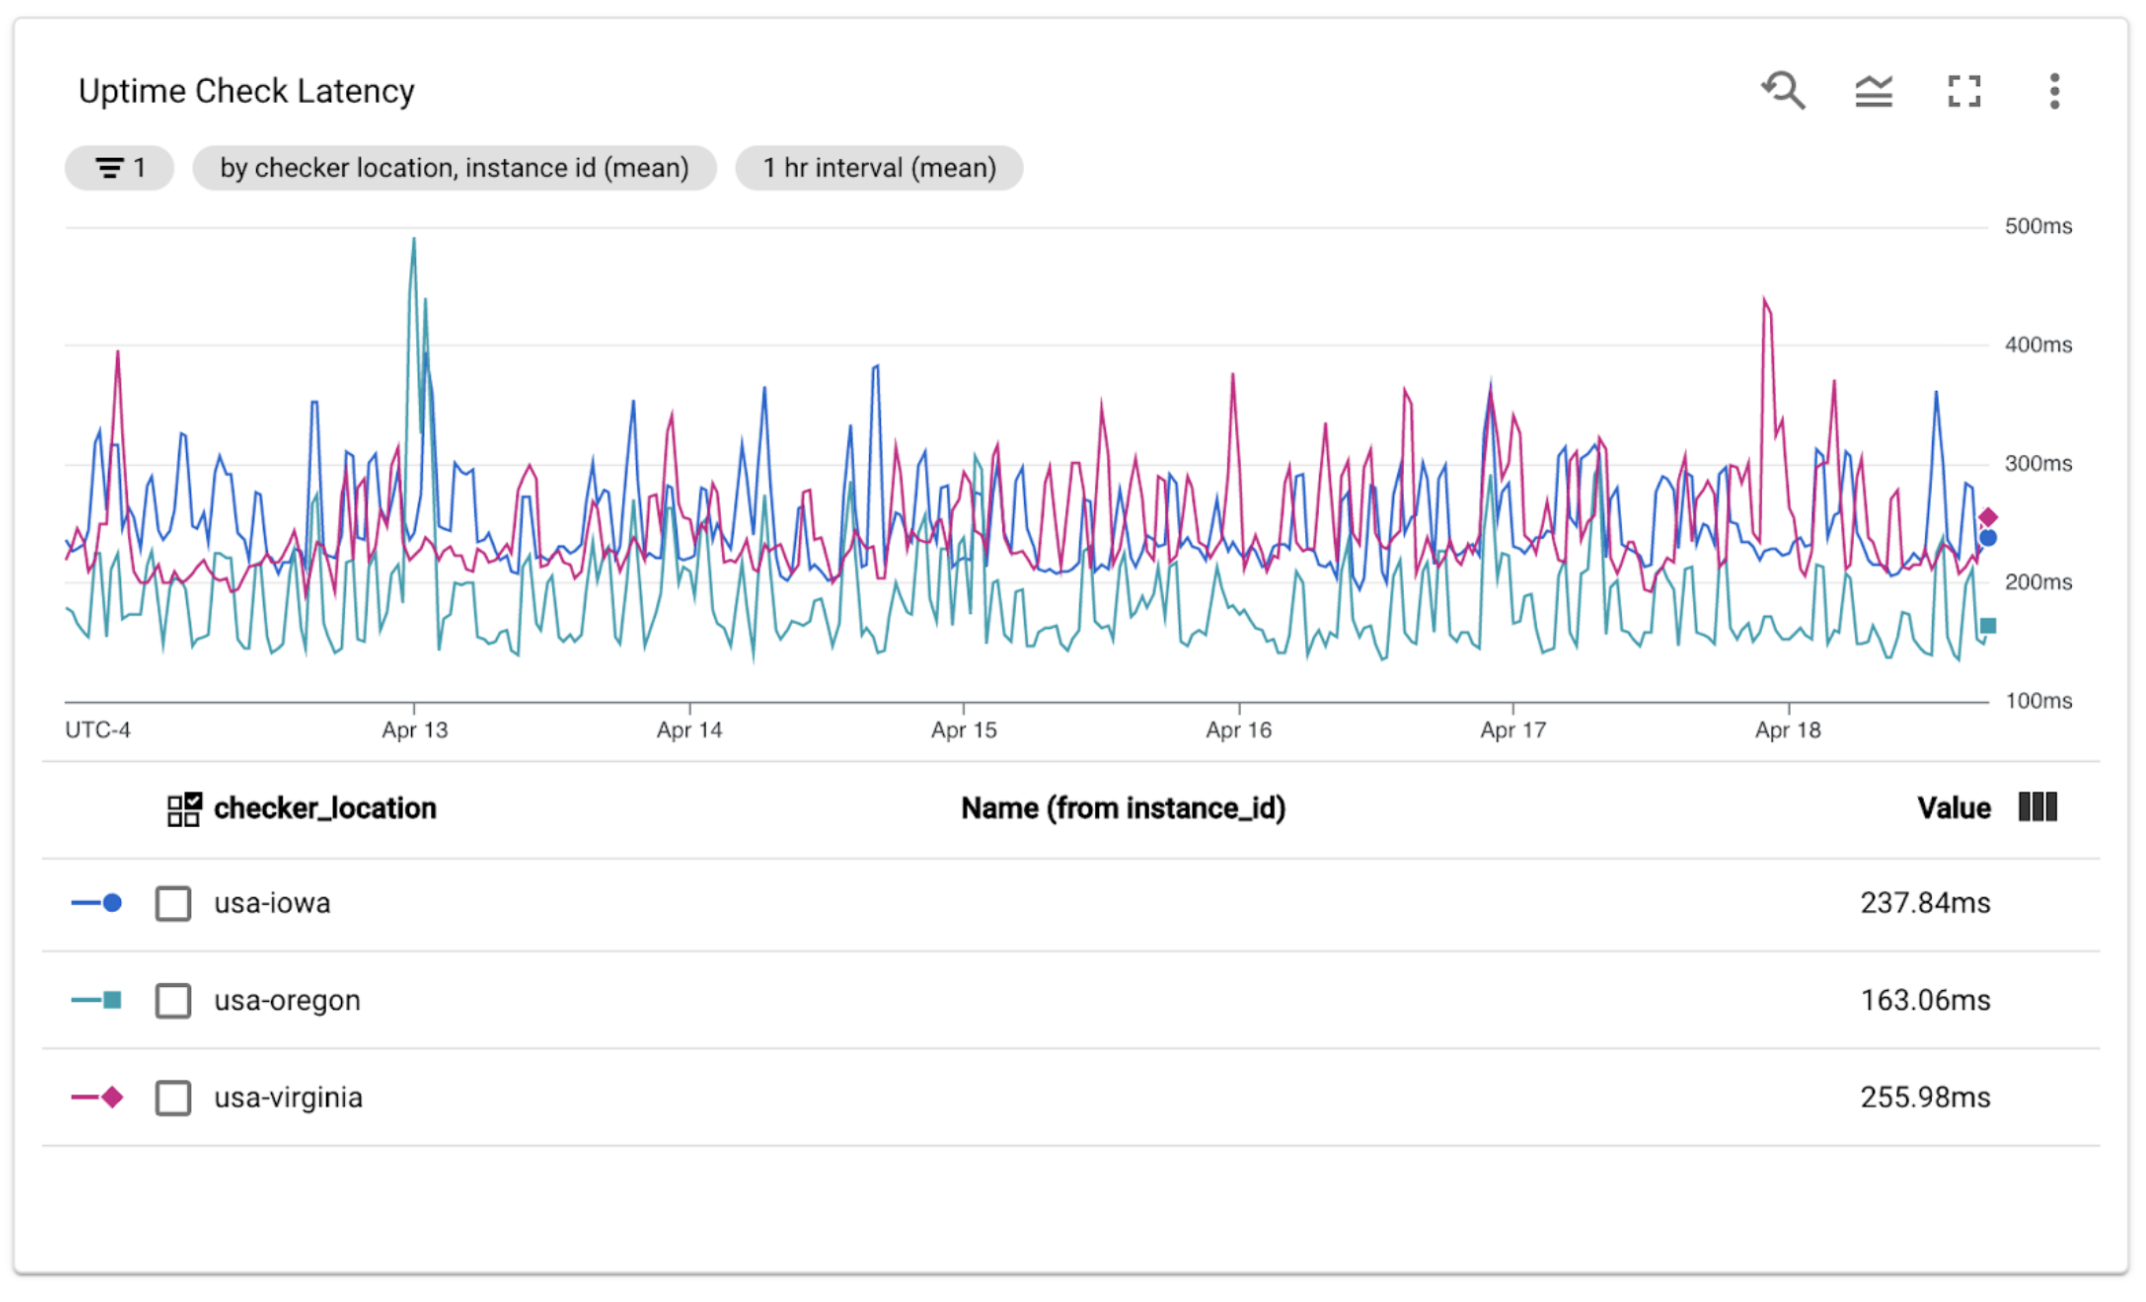Click the pink diamond endpoint on chart
The image size is (2146, 1302).
click(x=1988, y=517)
